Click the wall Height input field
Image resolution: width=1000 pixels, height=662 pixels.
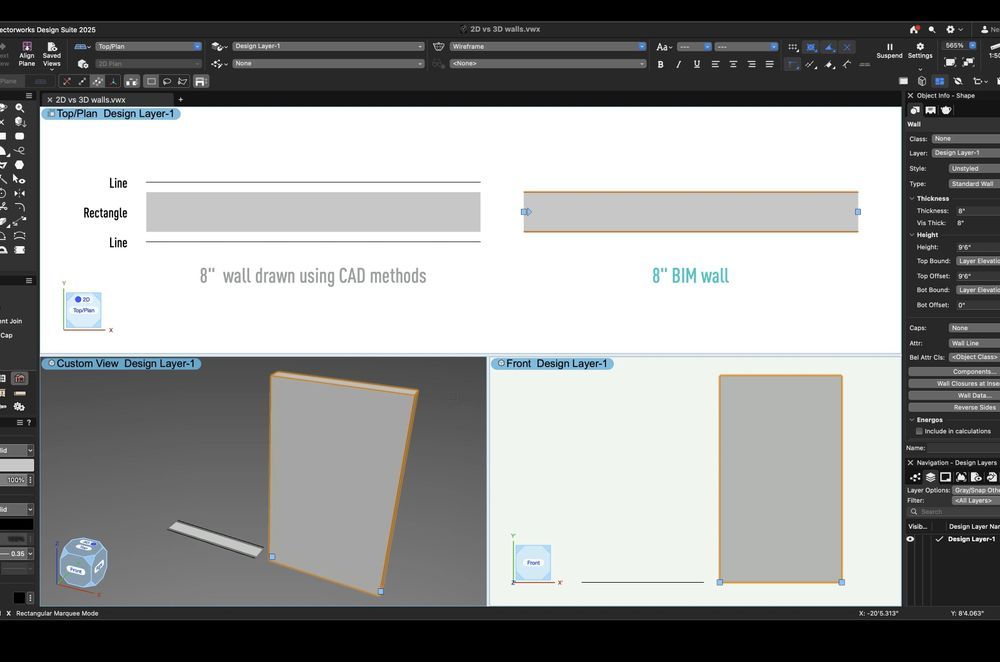coord(976,247)
